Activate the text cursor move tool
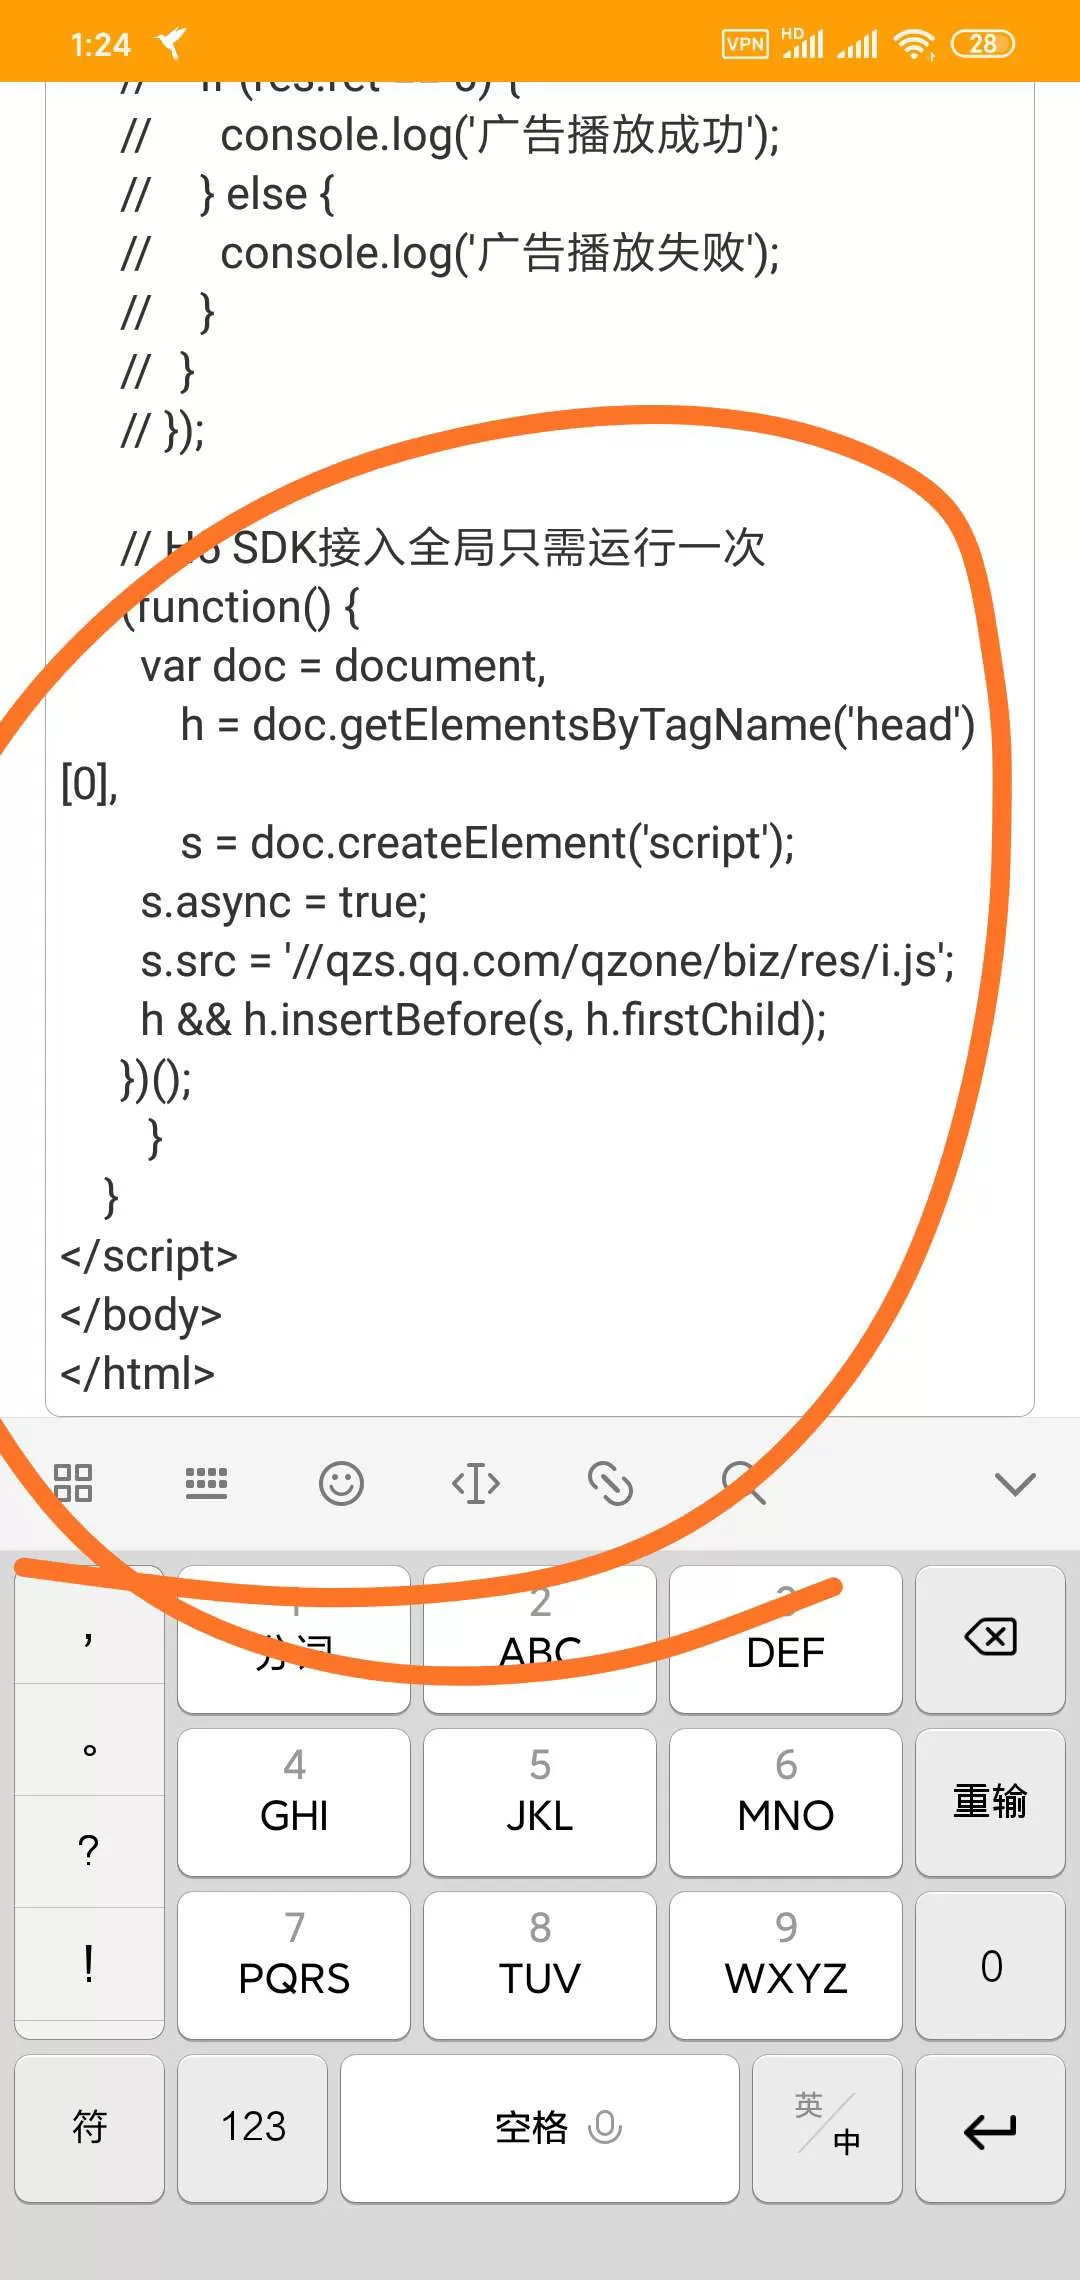The height and width of the screenshot is (2280, 1080). pyautogui.click(x=476, y=1483)
